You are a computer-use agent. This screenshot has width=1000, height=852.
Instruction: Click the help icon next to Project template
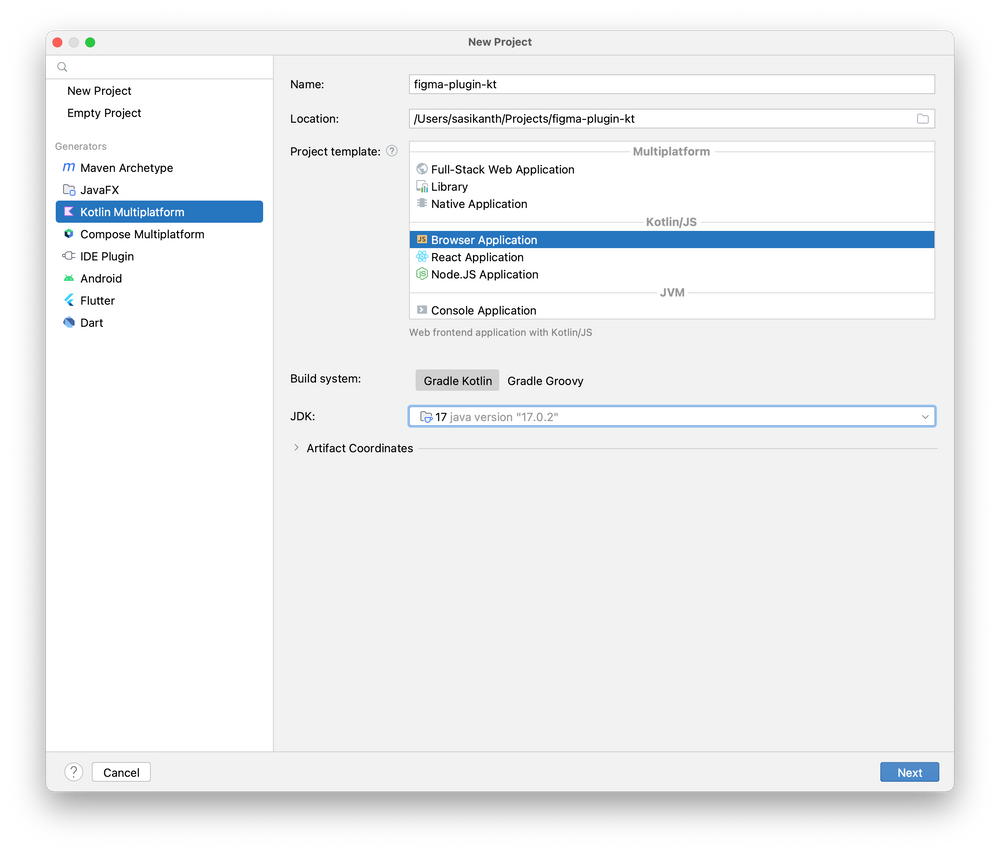point(390,151)
